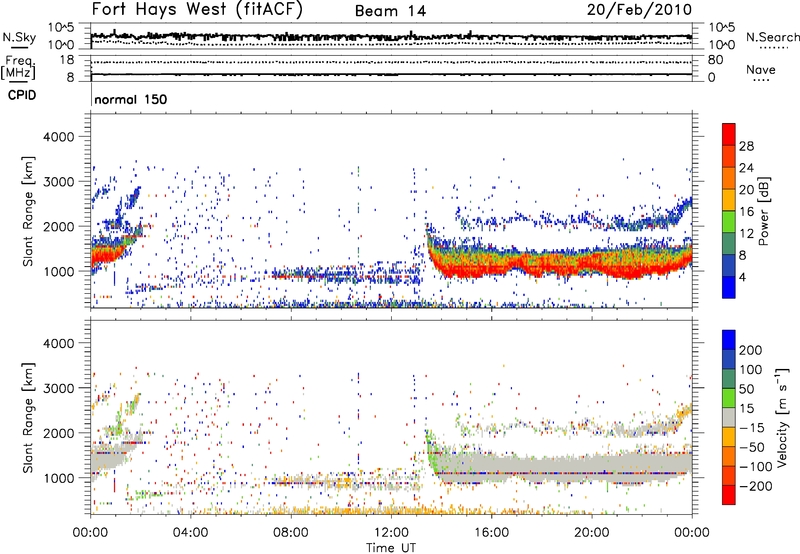Click the 'Fort Hays West (fitACF)' title
The image size is (800, 554).
[x=197, y=10]
